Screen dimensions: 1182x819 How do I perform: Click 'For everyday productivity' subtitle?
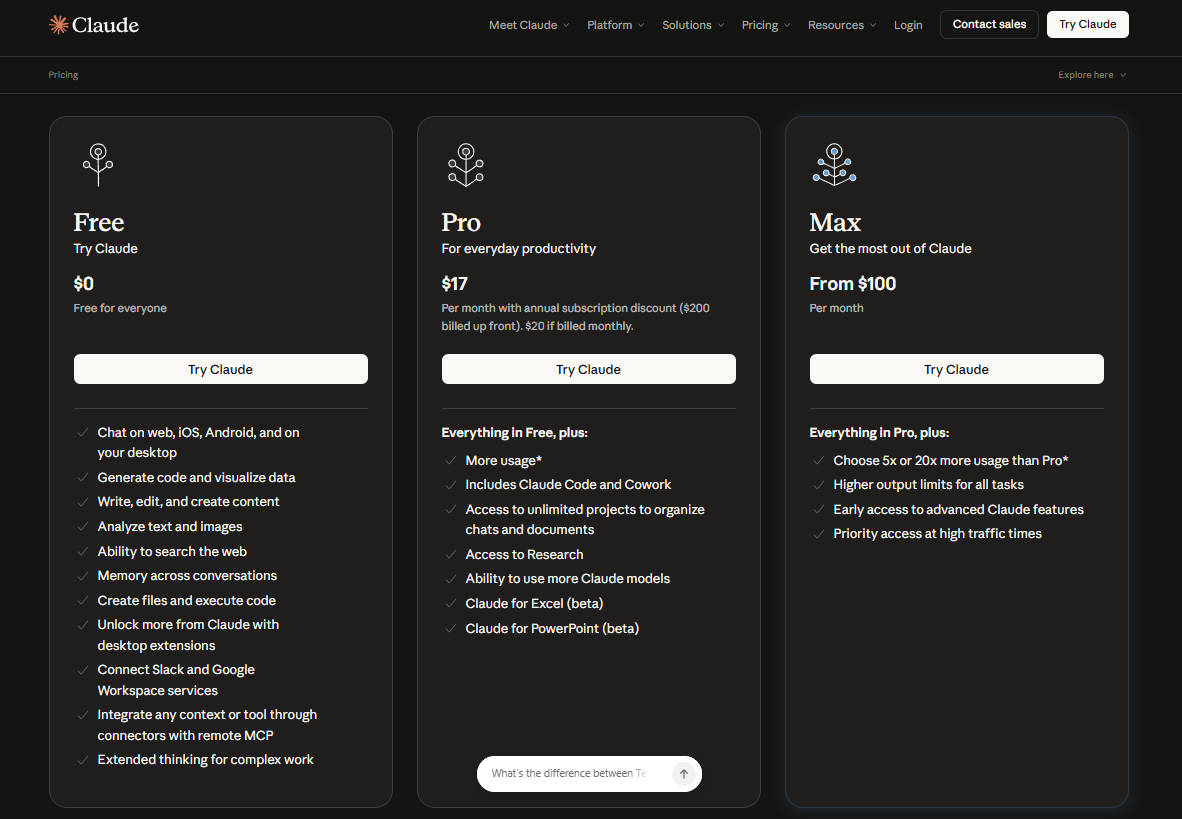tap(519, 248)
